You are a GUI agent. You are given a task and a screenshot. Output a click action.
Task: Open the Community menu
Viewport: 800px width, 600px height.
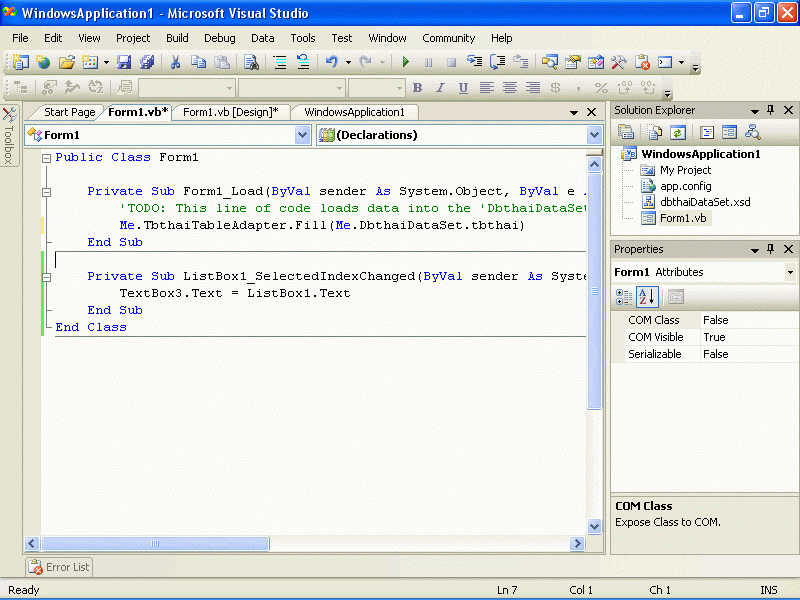(448, 38)
